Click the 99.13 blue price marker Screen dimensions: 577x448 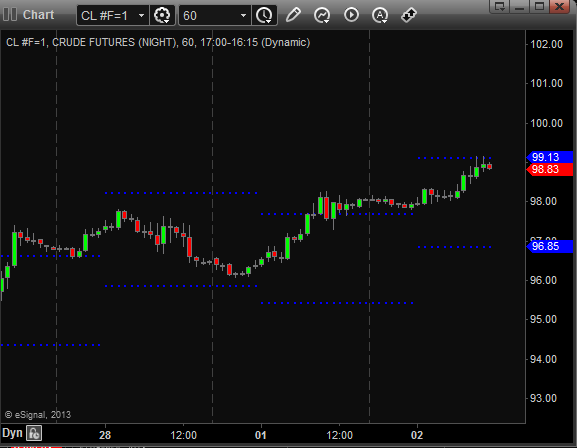pyautogui.click(x=550, y=157)
